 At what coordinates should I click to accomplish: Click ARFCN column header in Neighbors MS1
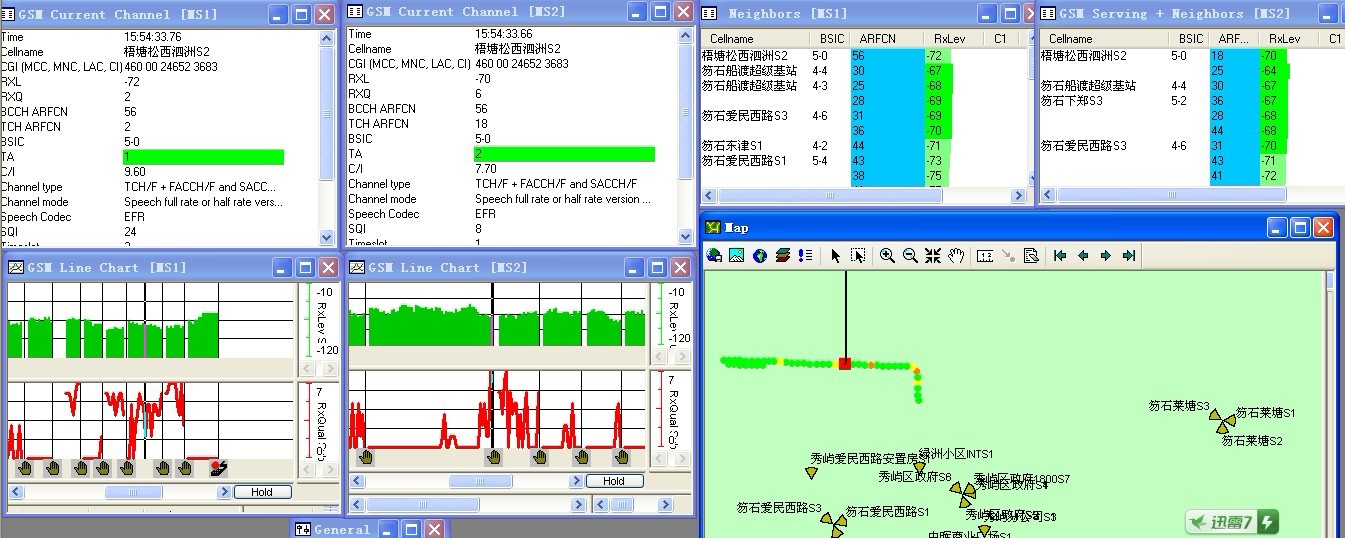click(x=885, y=39)
